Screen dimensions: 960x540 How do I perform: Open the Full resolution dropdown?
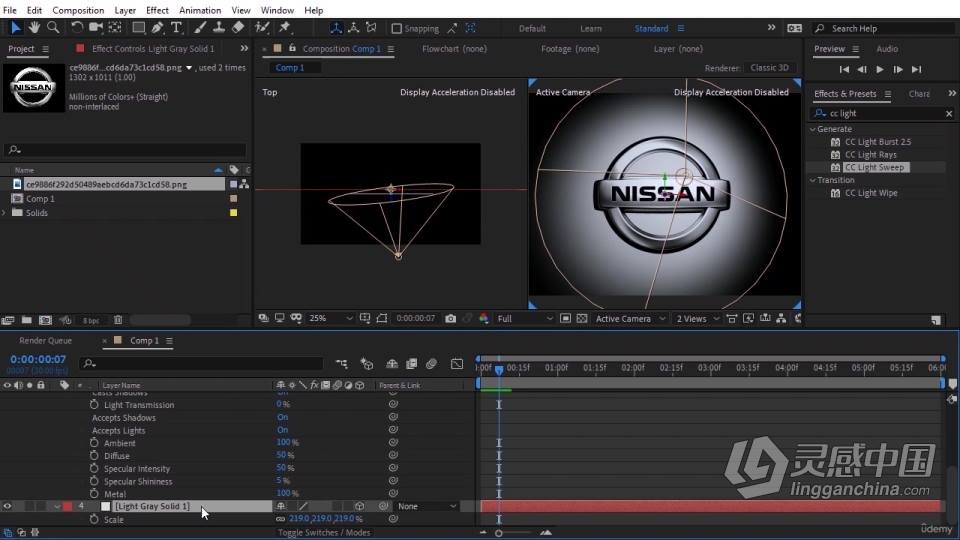tap(525, 318)
